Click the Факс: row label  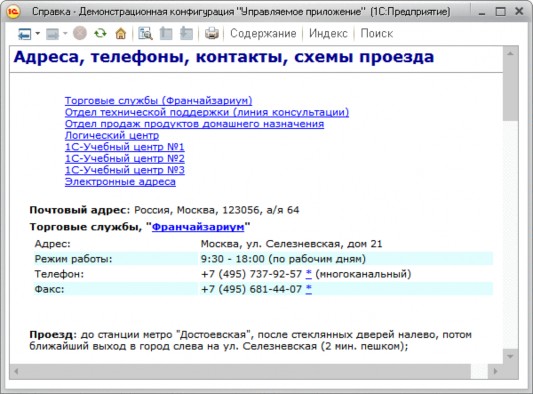click(49, 289)
